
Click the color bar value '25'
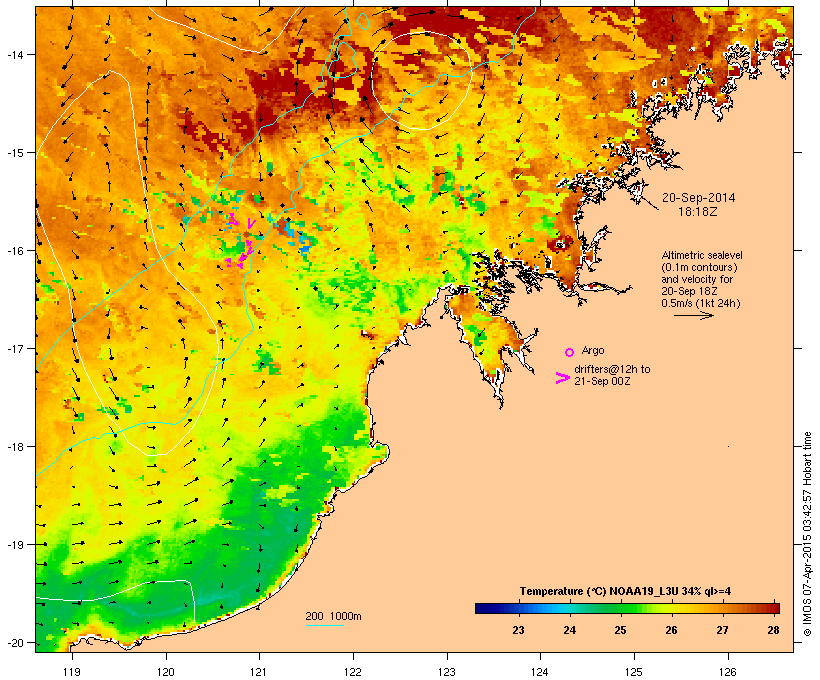tap(620, 630)
